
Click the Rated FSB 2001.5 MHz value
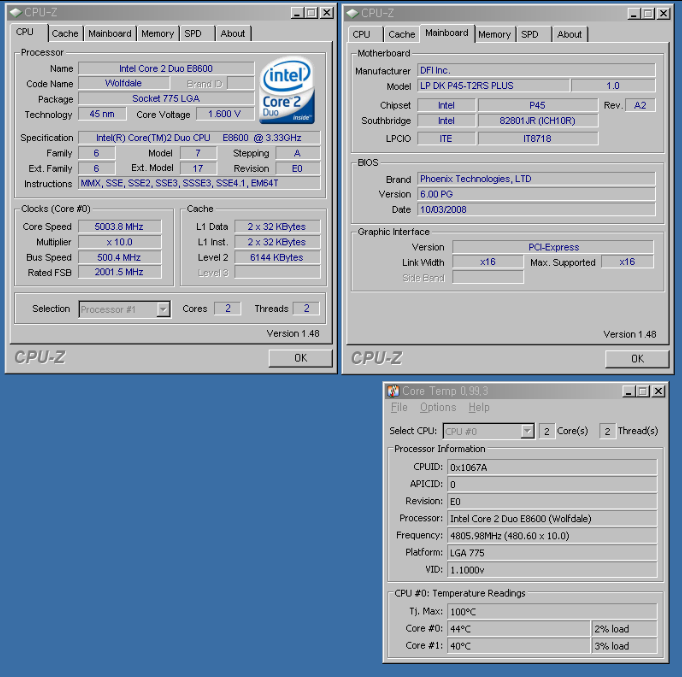[120, 272]
